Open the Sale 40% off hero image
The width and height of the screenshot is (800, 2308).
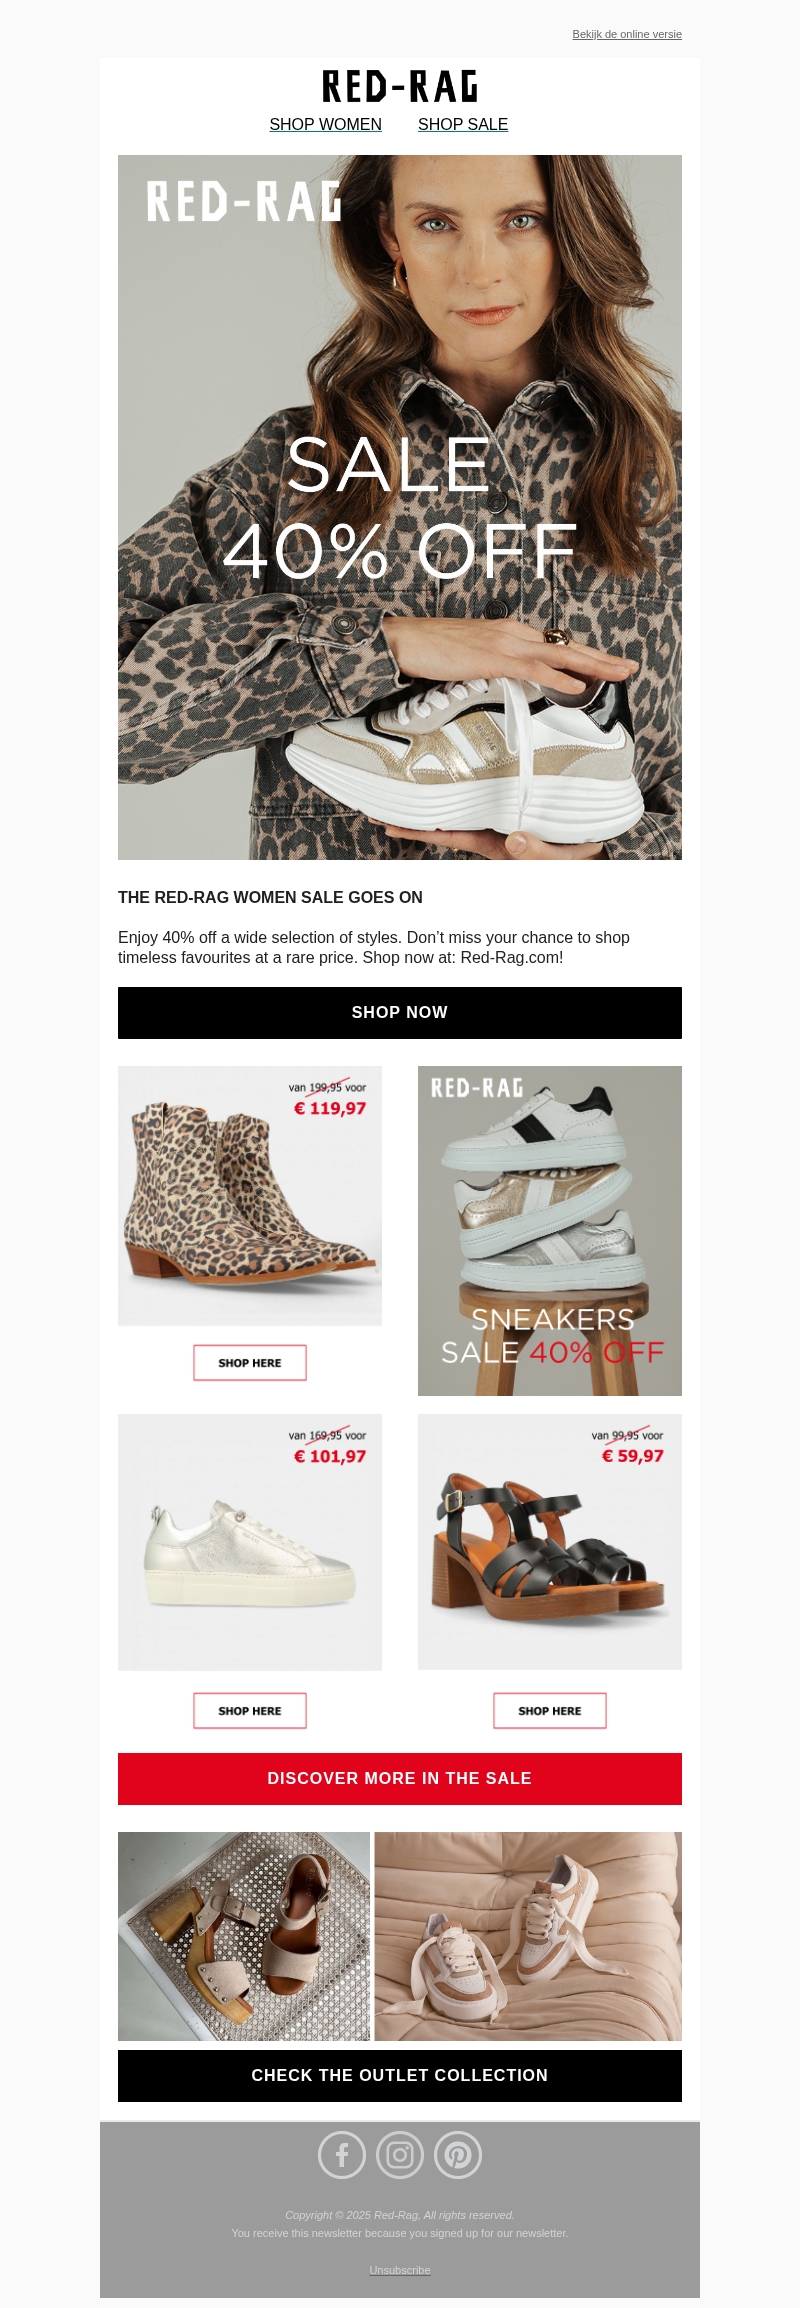(400, 507)
